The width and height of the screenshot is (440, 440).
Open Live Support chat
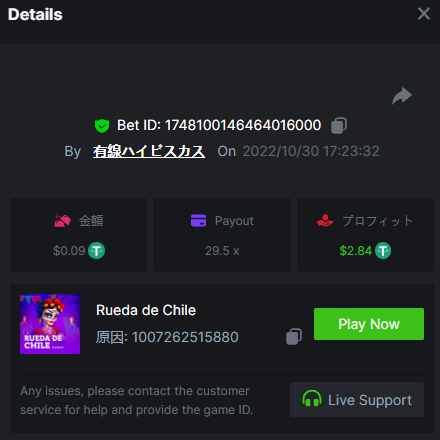point(357,399)
